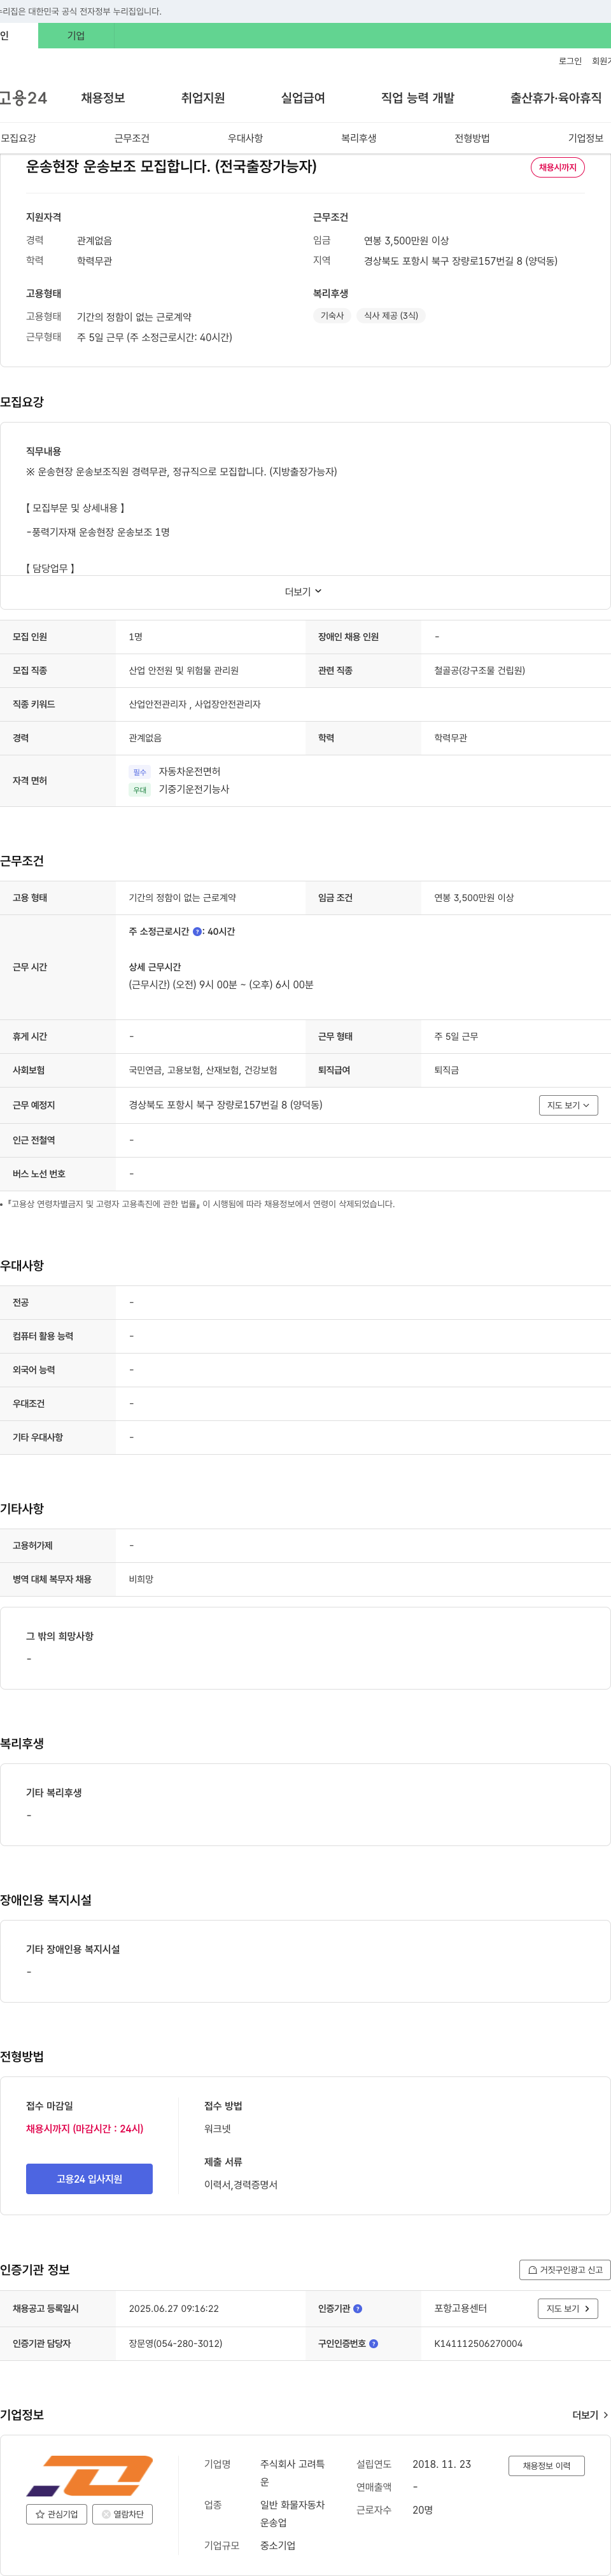The image size is (611, 2576).
Task: Click the contact 장문영(054-280-3012)
Action: coord(175,2343)
